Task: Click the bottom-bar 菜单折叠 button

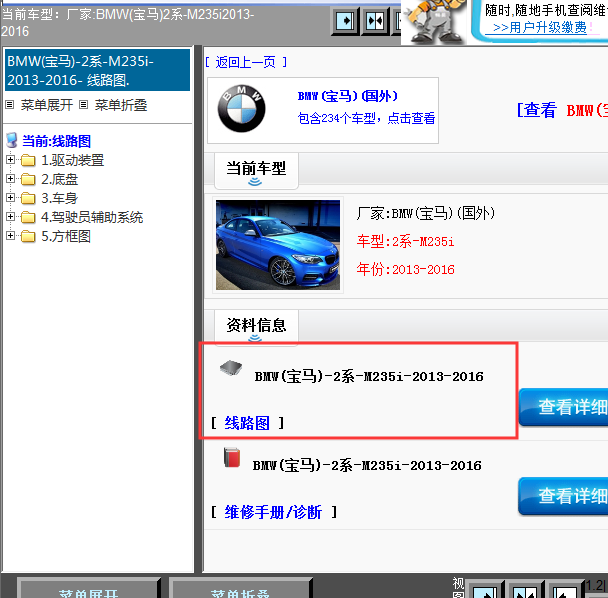Action: [240, 589]
